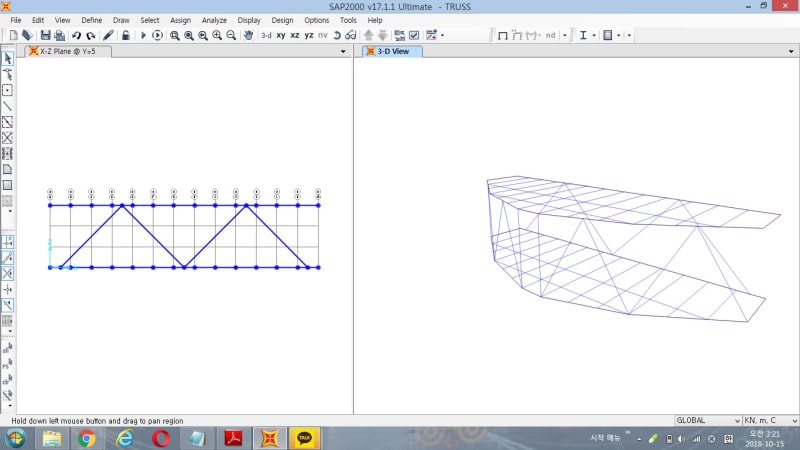The width and height of the screenshot is (800, 450).
Task: Open the Options menu
Action: click(x=316, y=20)
